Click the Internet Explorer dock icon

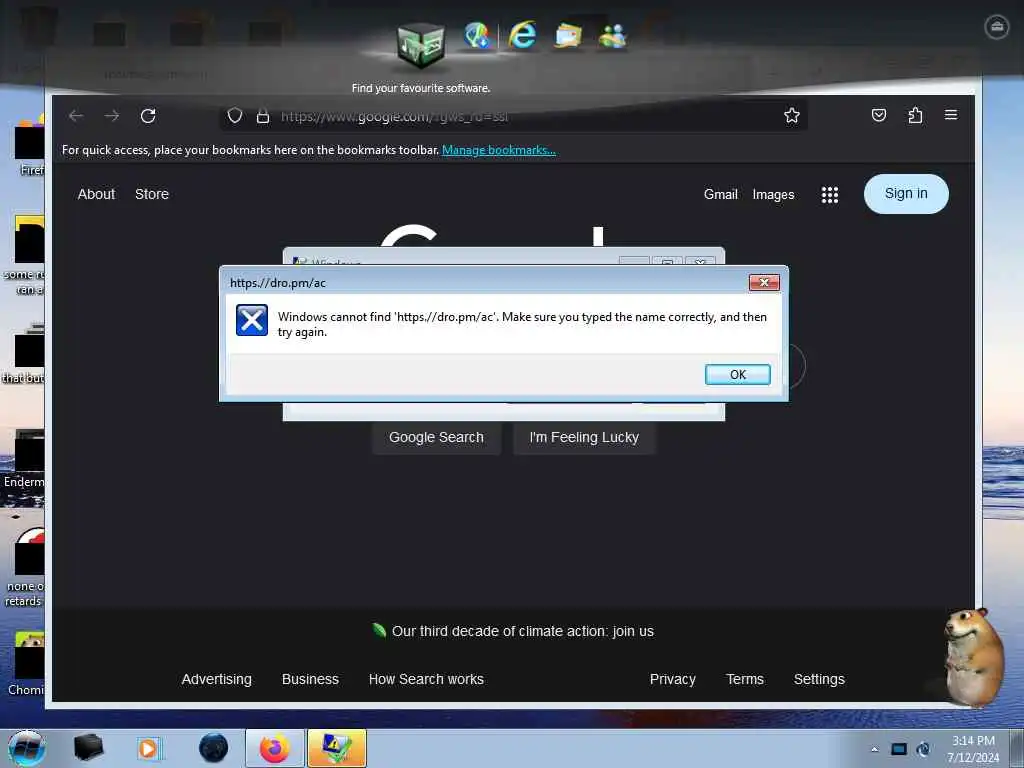pos(522,35)
